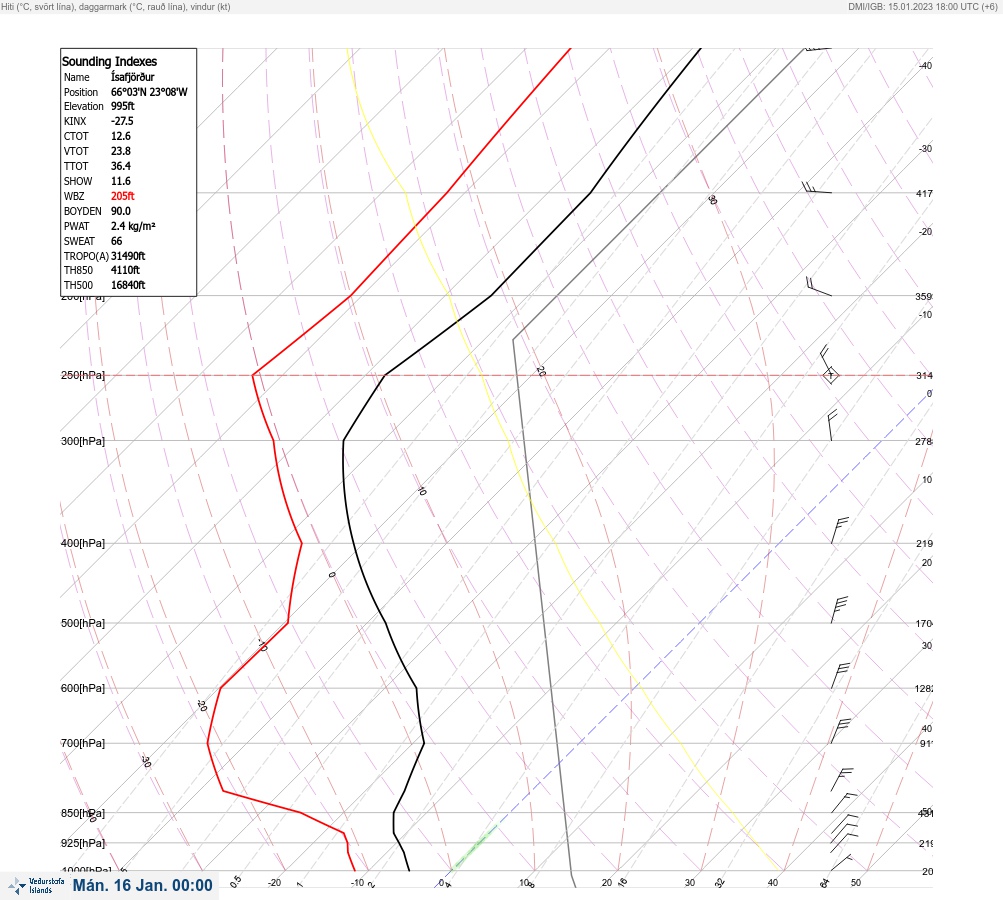
Task: Select the PWAT value 2.4 kg/m²
Action: pos(133,226)
